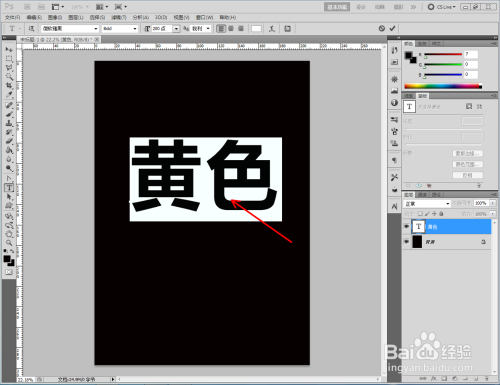Viewport: 500px width, 385px height.
Task: Select the Horizontal Type tool
Action: 9,188
